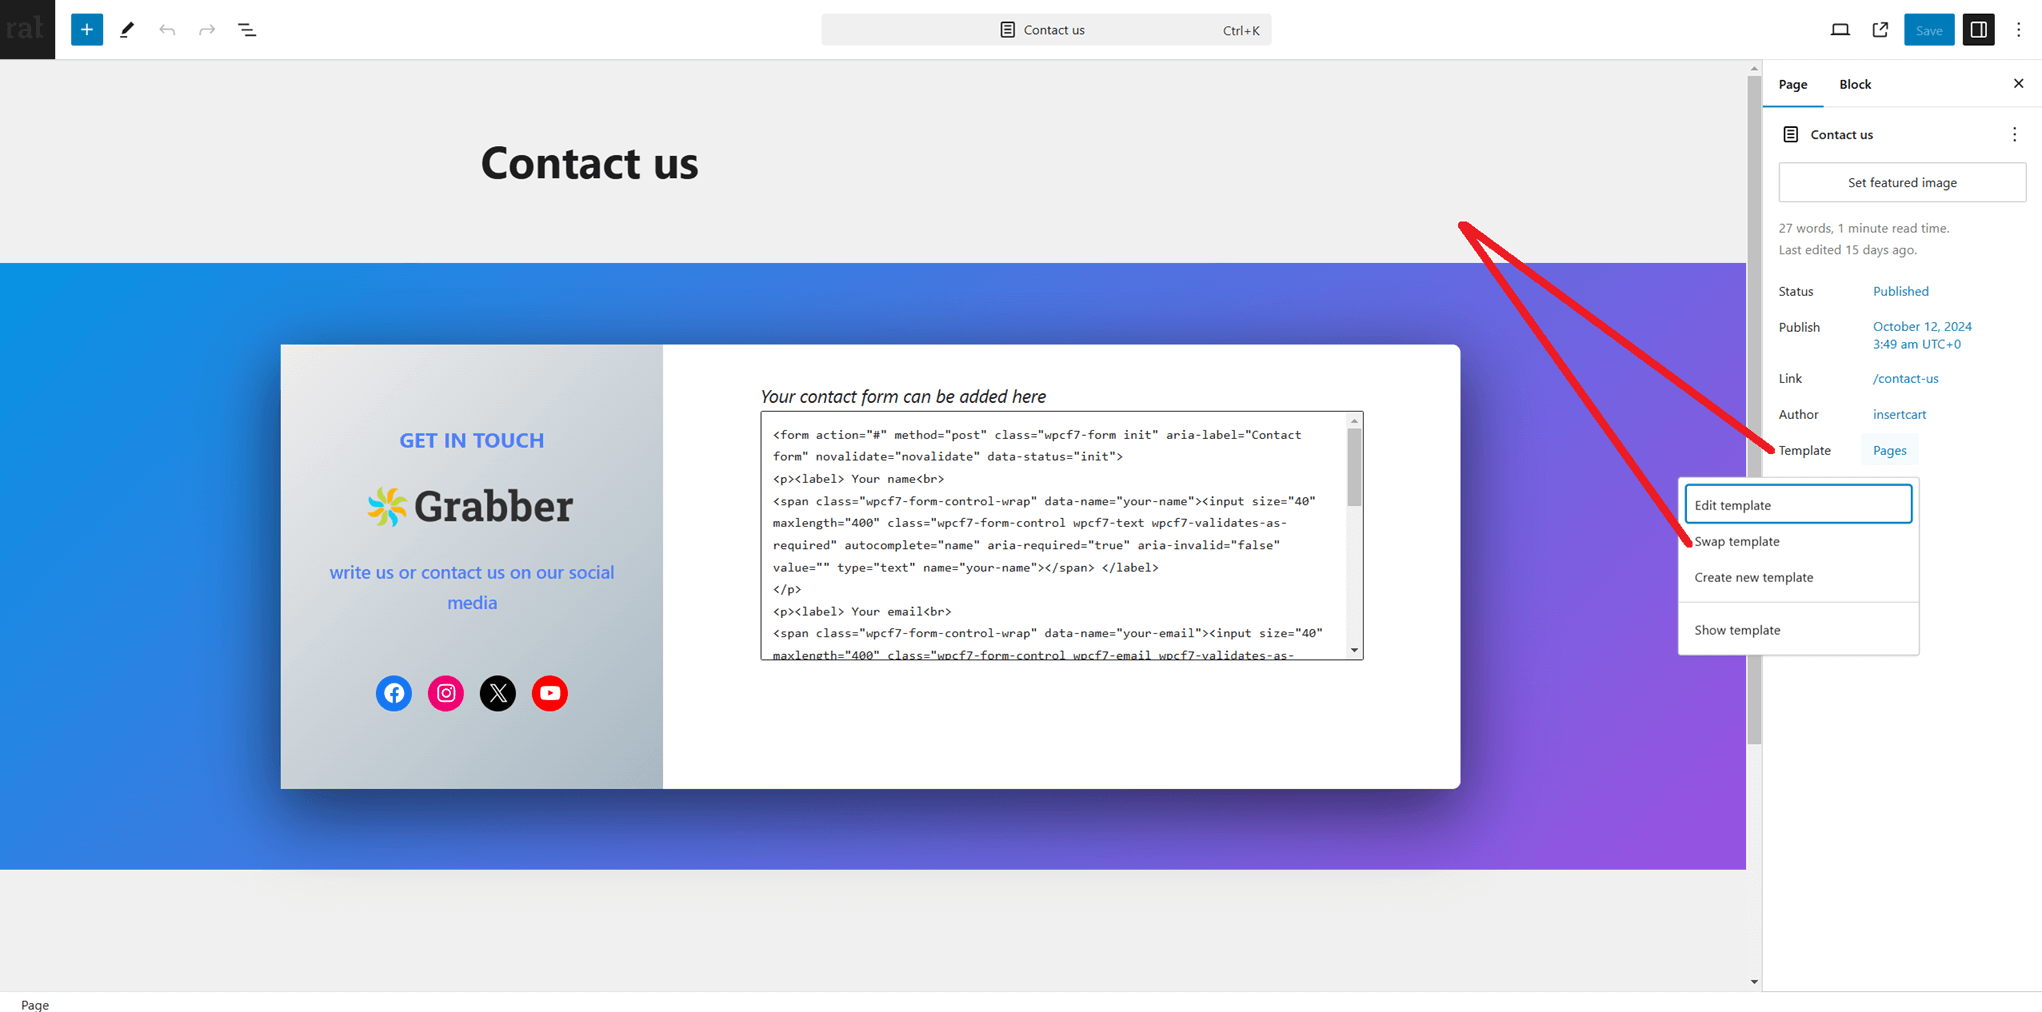Open the top-right Options three-dot menu
2042x1012 pixels.
(2018, 30)
